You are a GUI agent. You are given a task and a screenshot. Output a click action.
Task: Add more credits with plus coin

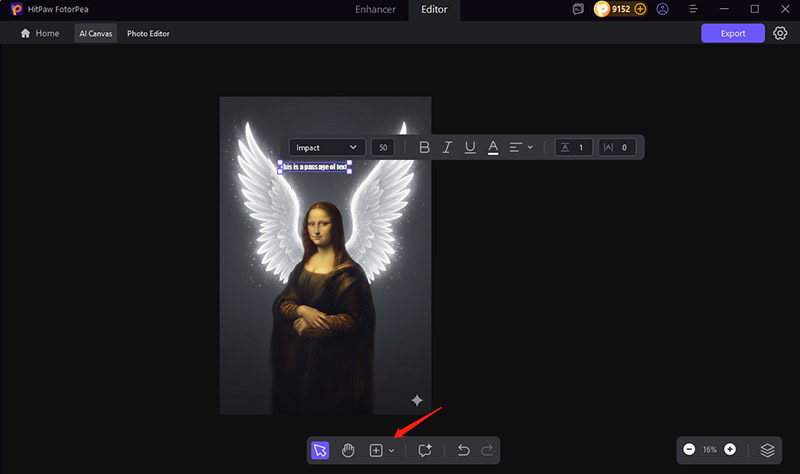point(640,9)
